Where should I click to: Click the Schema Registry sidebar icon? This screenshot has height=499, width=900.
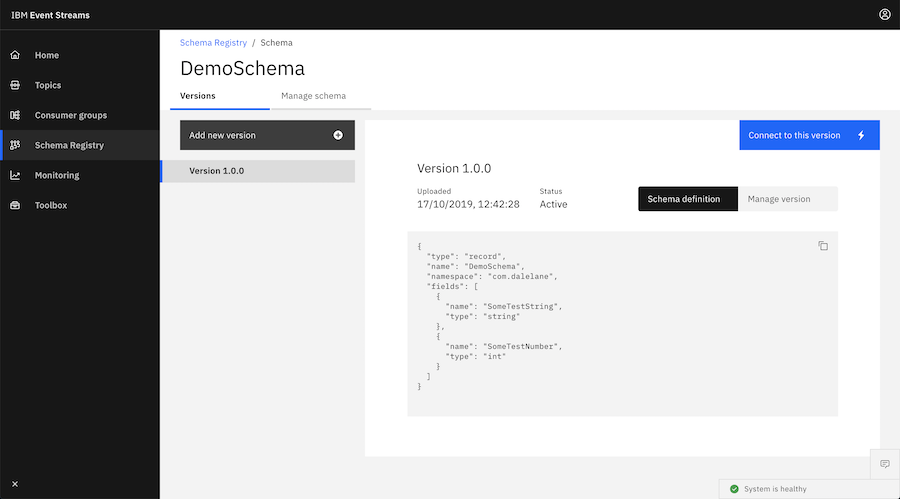(15, 145)
